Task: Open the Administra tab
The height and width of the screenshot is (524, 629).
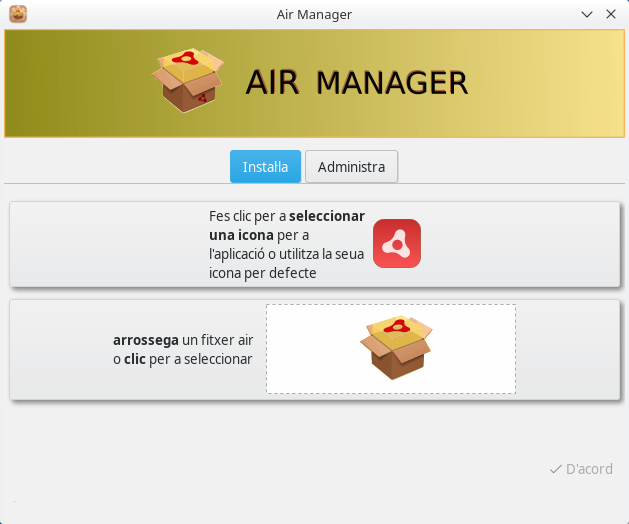Action: [351, 167]
